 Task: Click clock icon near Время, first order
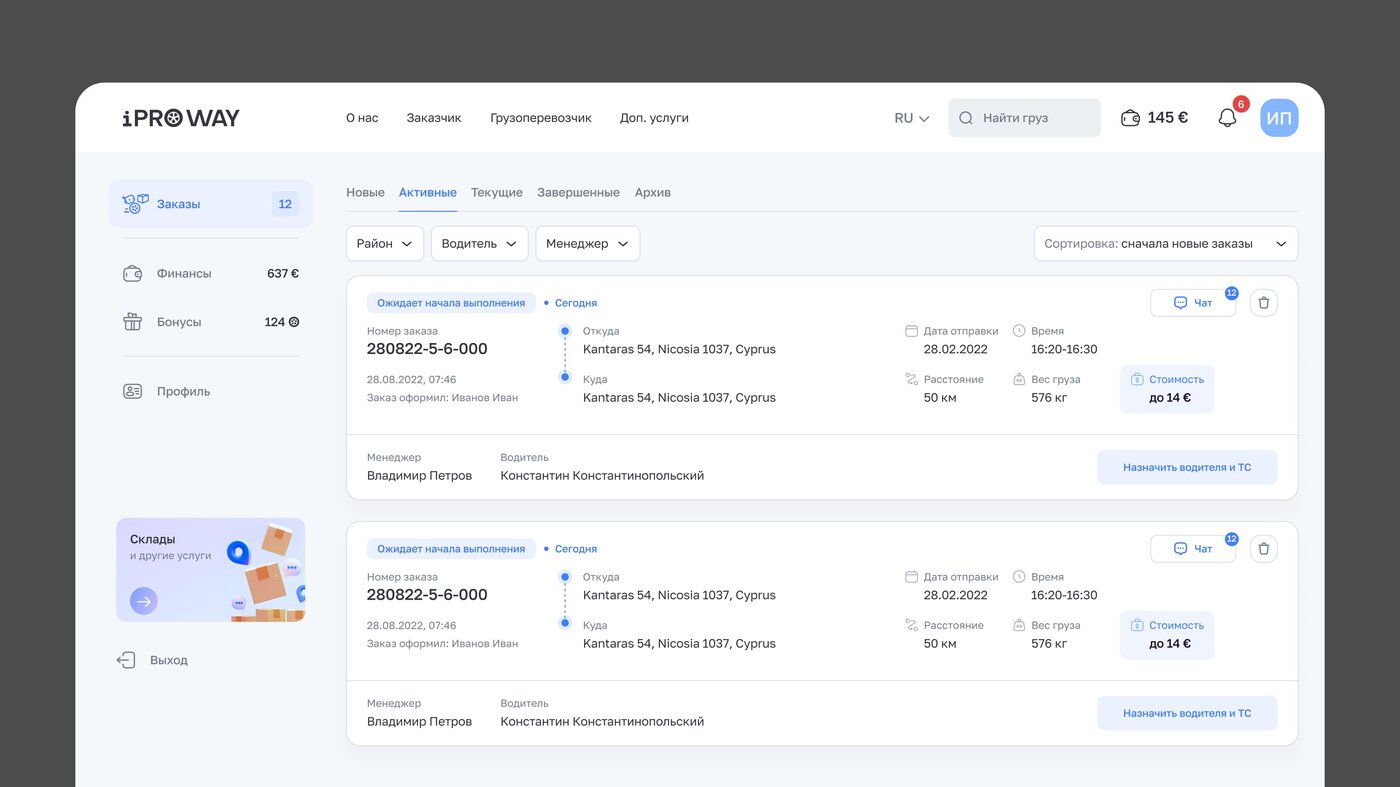click(1019, 331)
